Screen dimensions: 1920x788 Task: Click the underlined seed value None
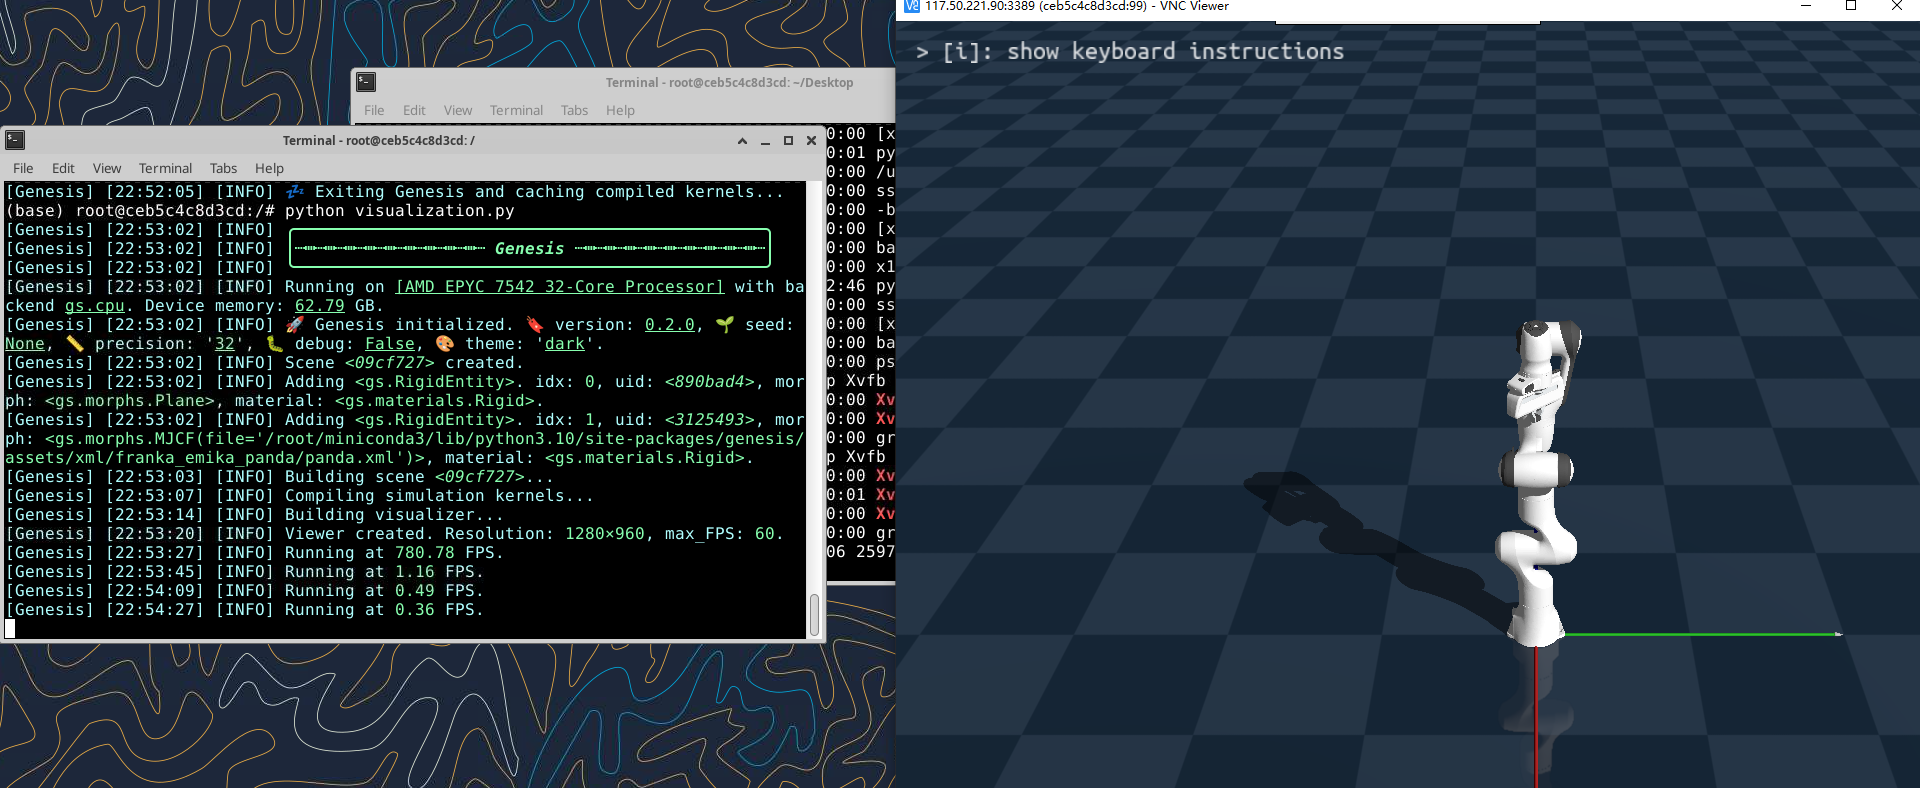pyautogui.click(x=25, y=344)
